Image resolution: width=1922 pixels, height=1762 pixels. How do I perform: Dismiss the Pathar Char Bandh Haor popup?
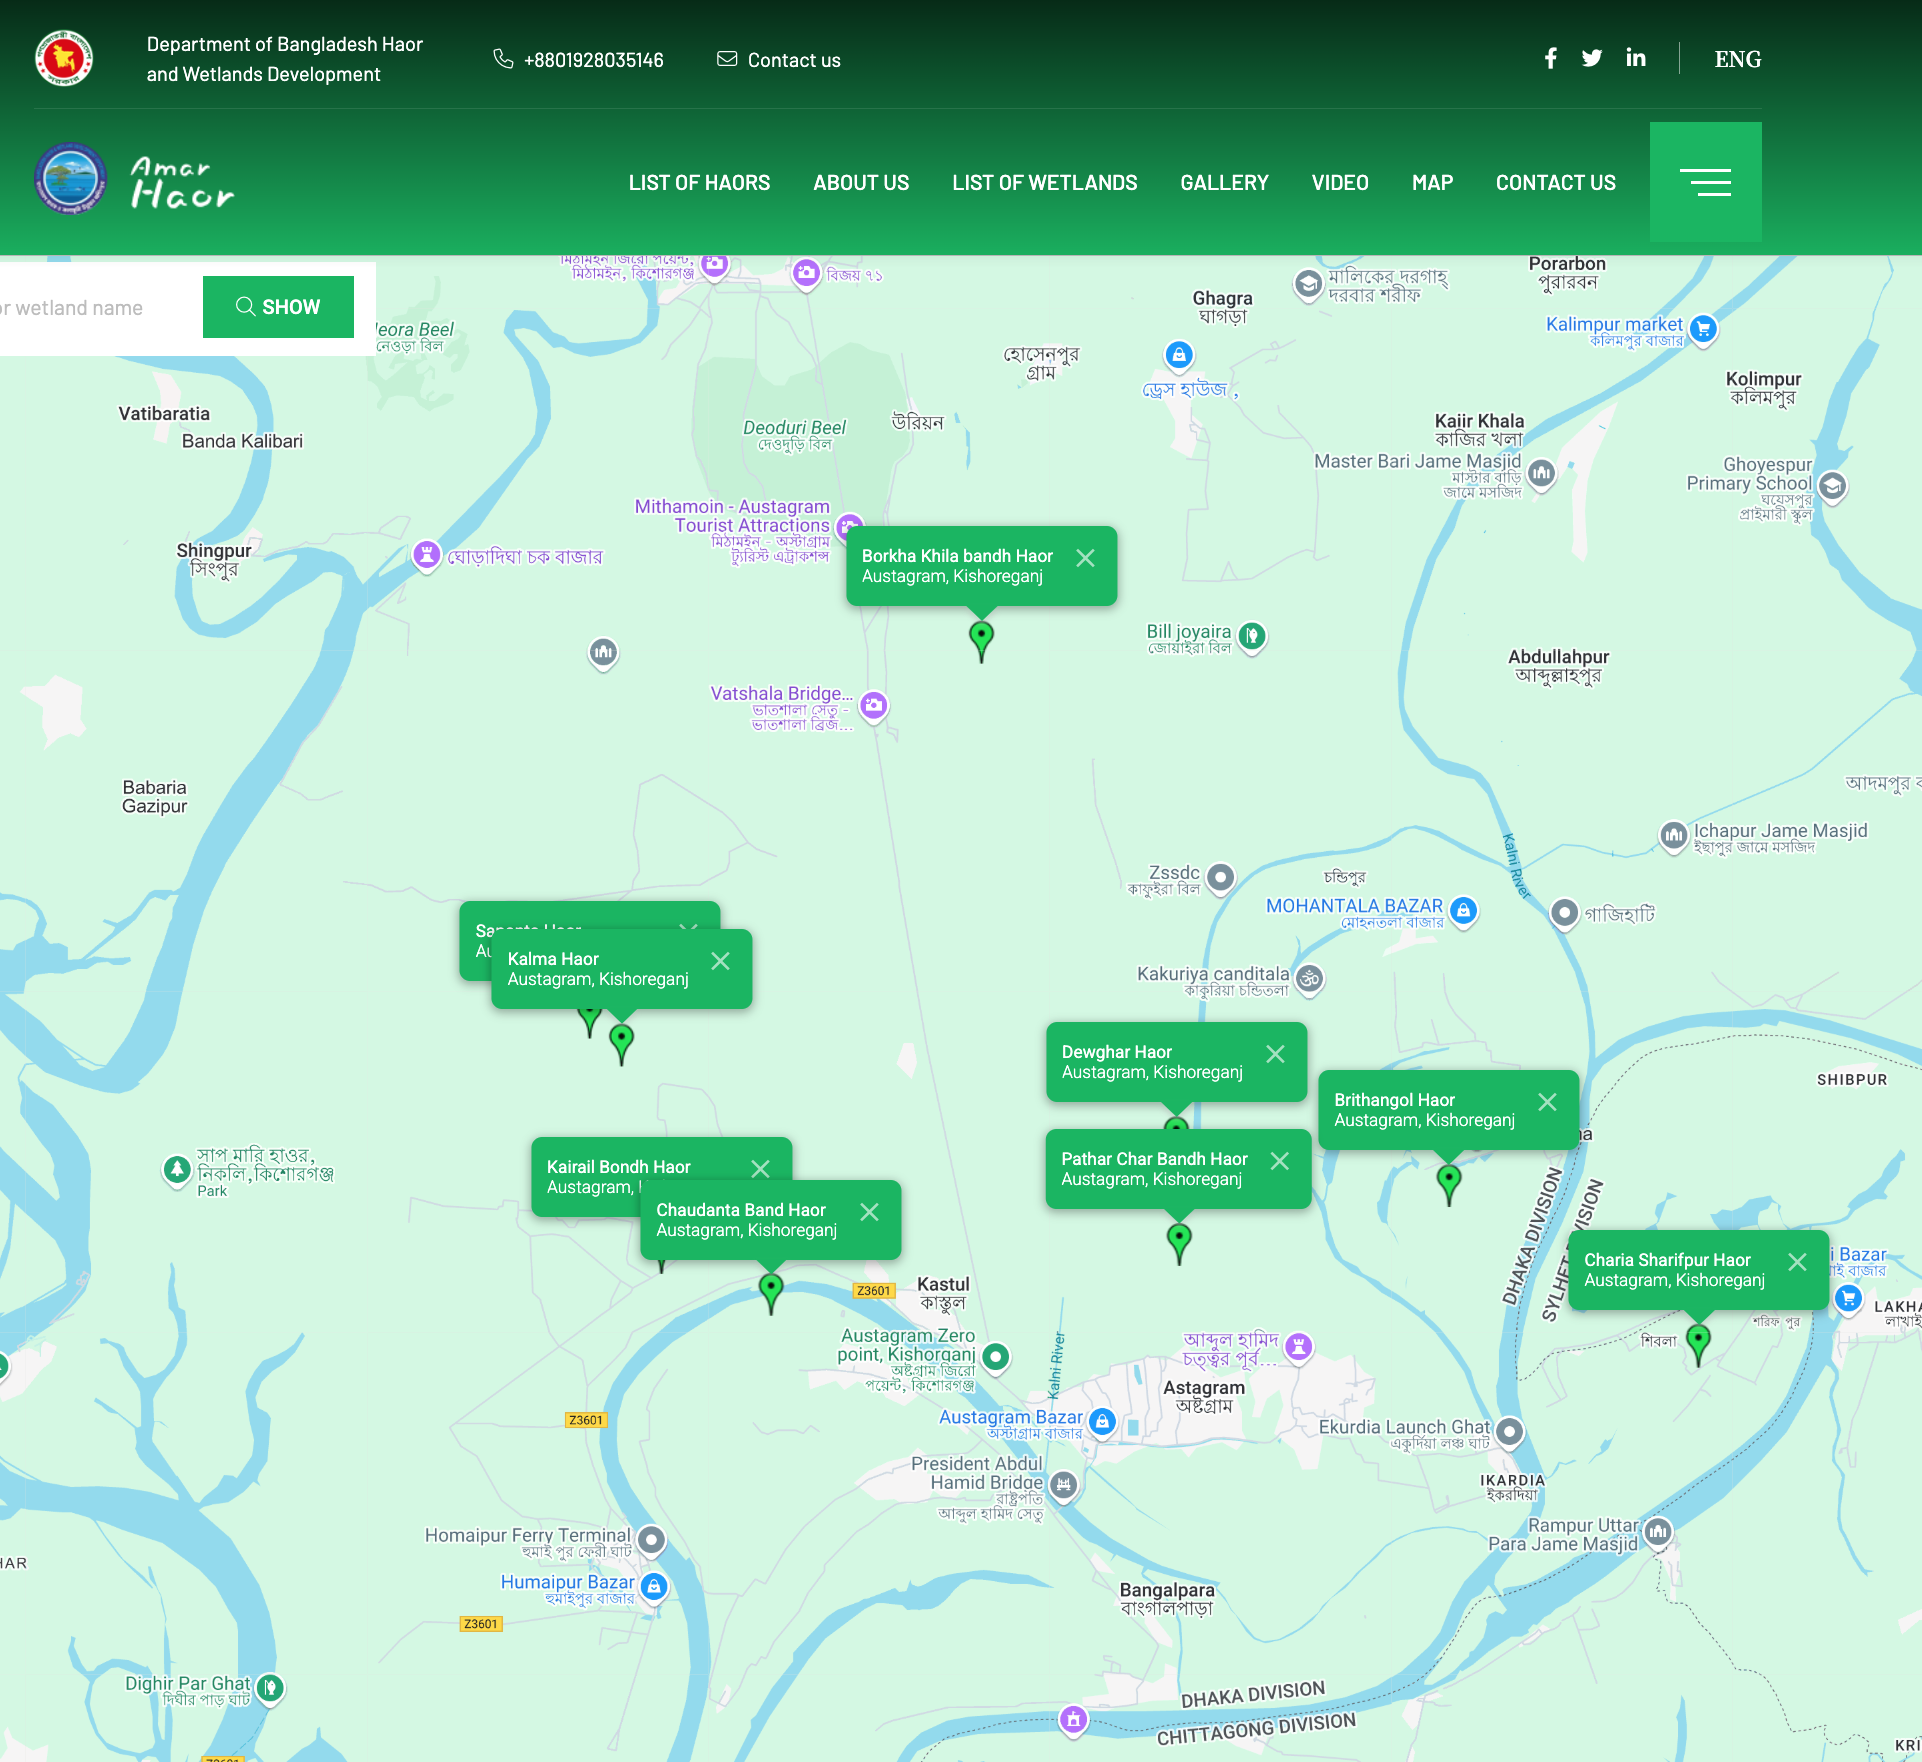(1279, 1161)
